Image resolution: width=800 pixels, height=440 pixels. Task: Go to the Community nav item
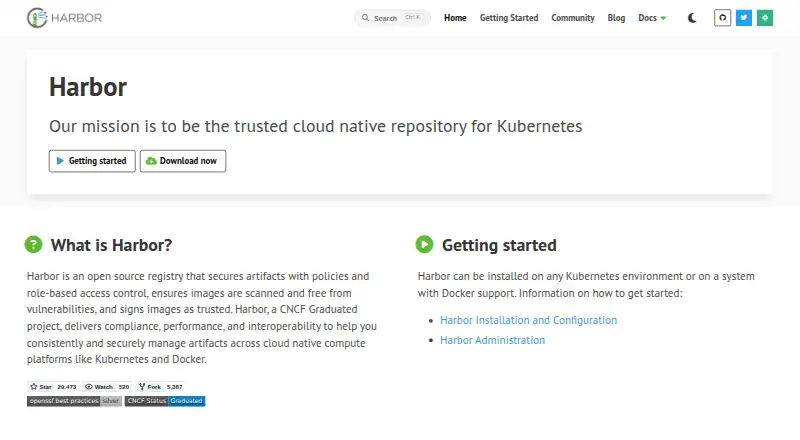click(573, 18)
